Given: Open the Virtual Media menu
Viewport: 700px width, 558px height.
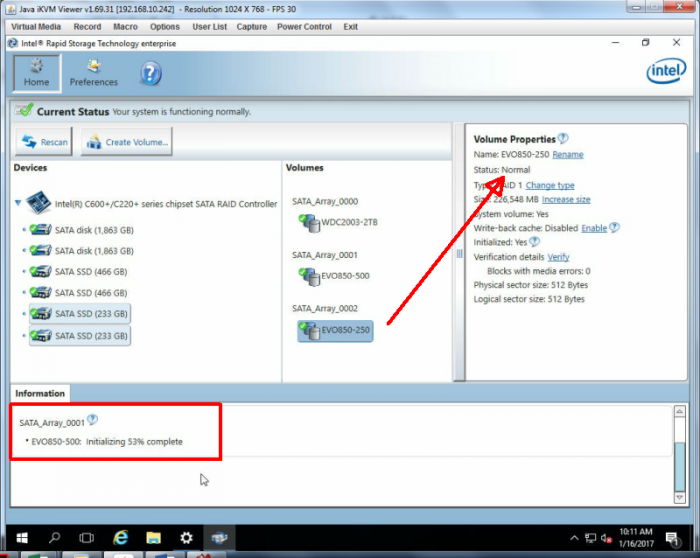Looking at the screenshot, I should pos(36,27).
